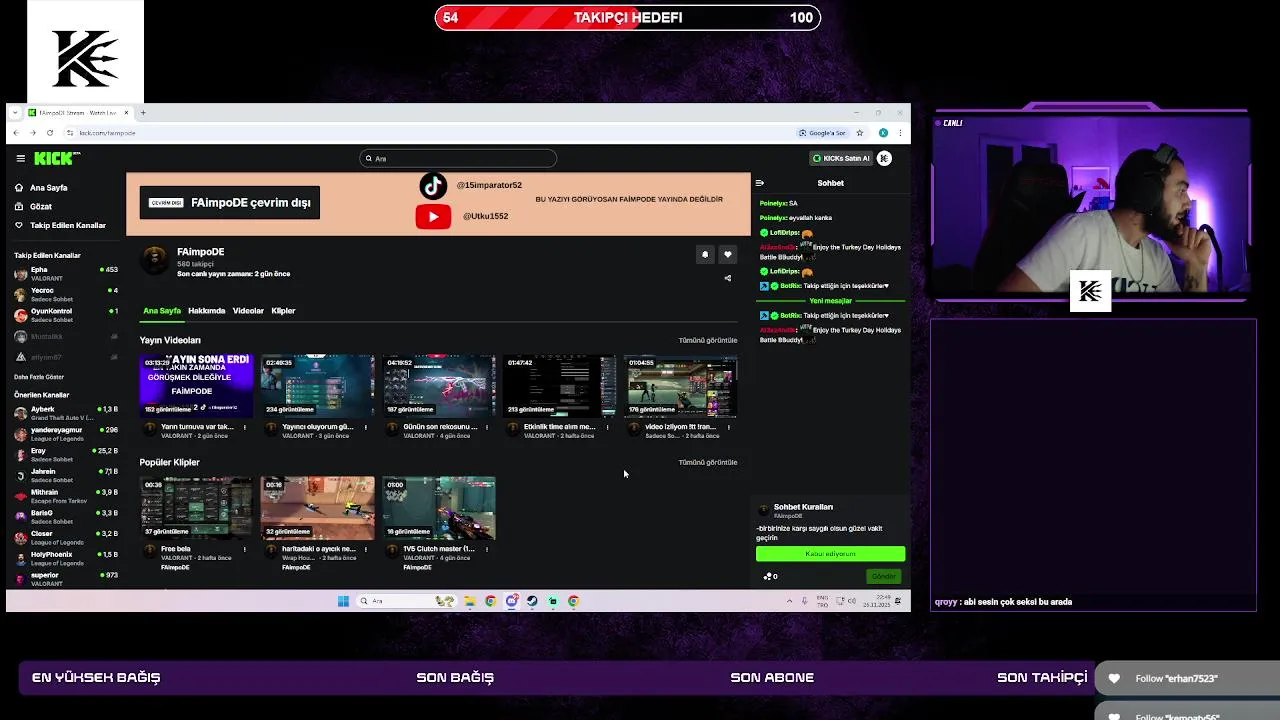Open the Chrome tab search chevron
1280x720 pixels.
16,112
